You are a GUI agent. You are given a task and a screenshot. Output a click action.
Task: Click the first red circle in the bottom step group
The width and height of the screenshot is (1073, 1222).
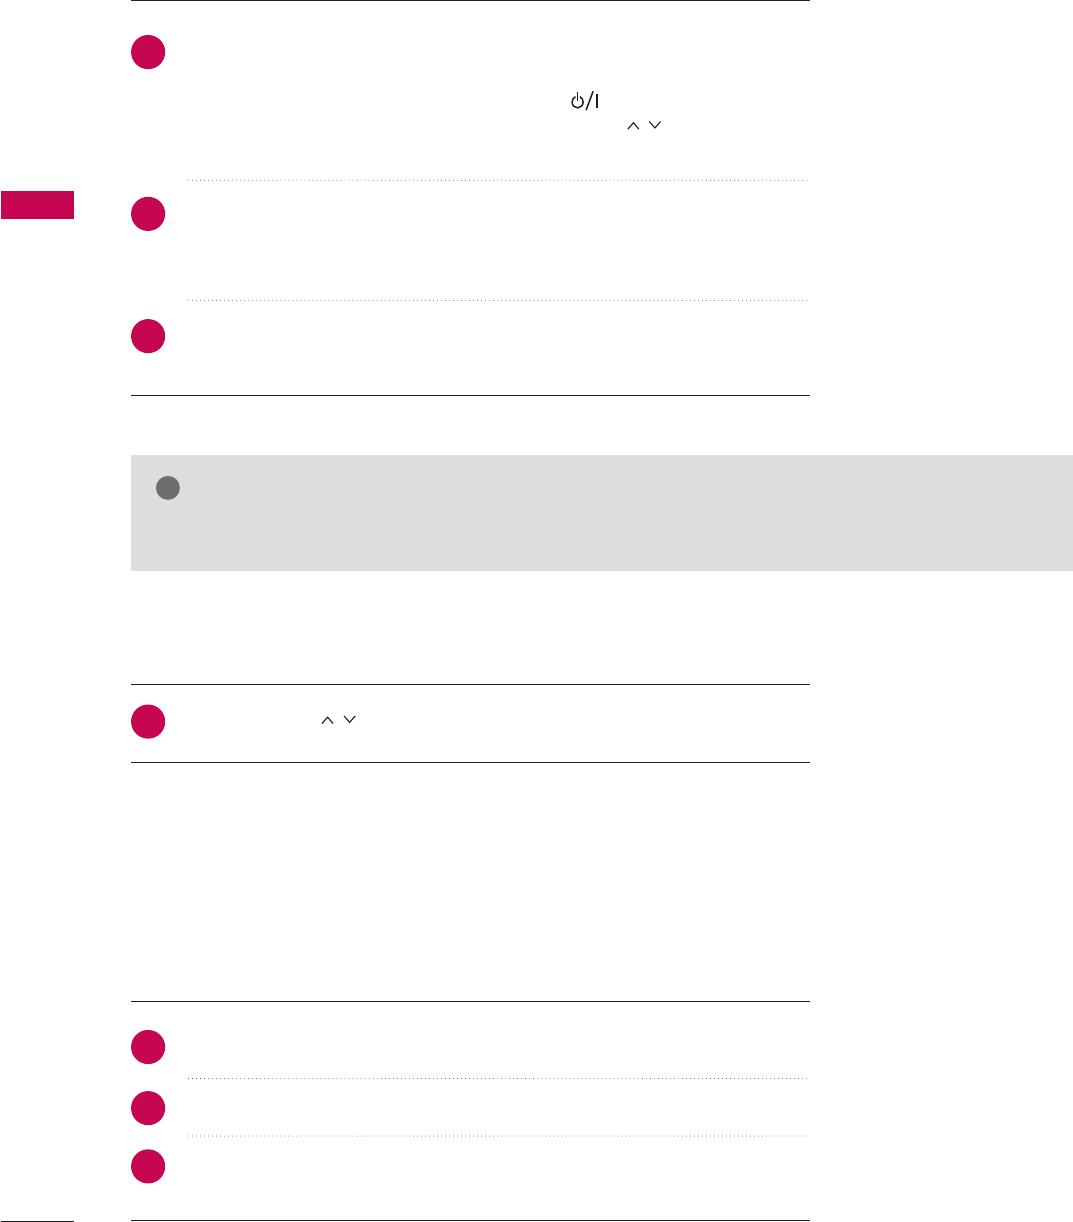(147, 1047)
